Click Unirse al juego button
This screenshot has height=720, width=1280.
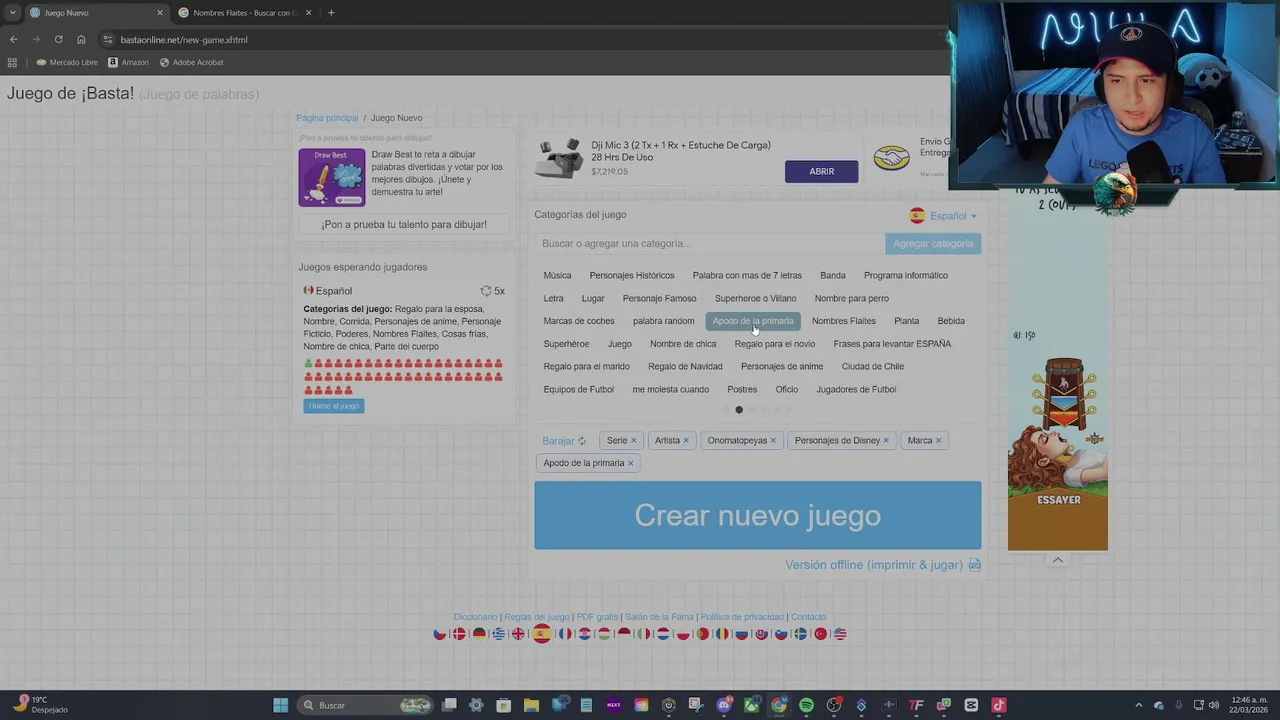[334, 406]
